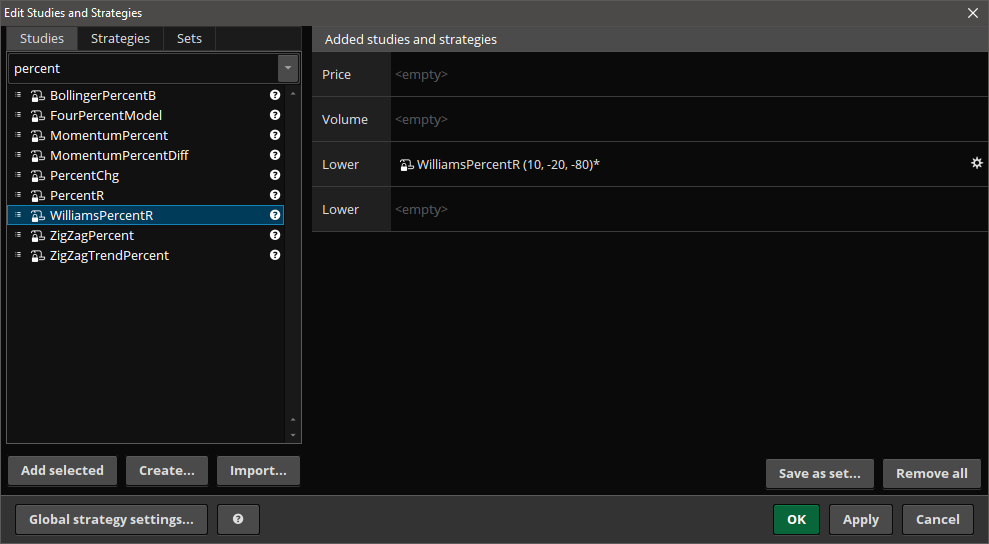Open help for MomentumPercent study

[275, 135]
